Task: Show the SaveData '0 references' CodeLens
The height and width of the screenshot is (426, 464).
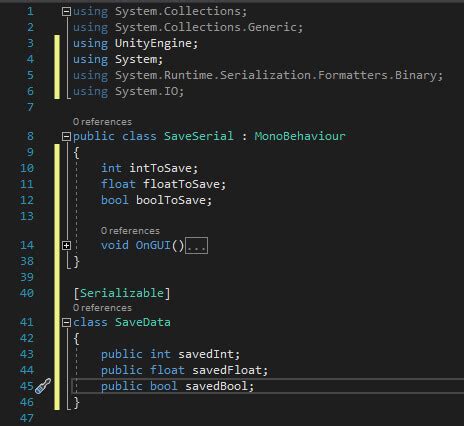Action: (x=102, y=308)
